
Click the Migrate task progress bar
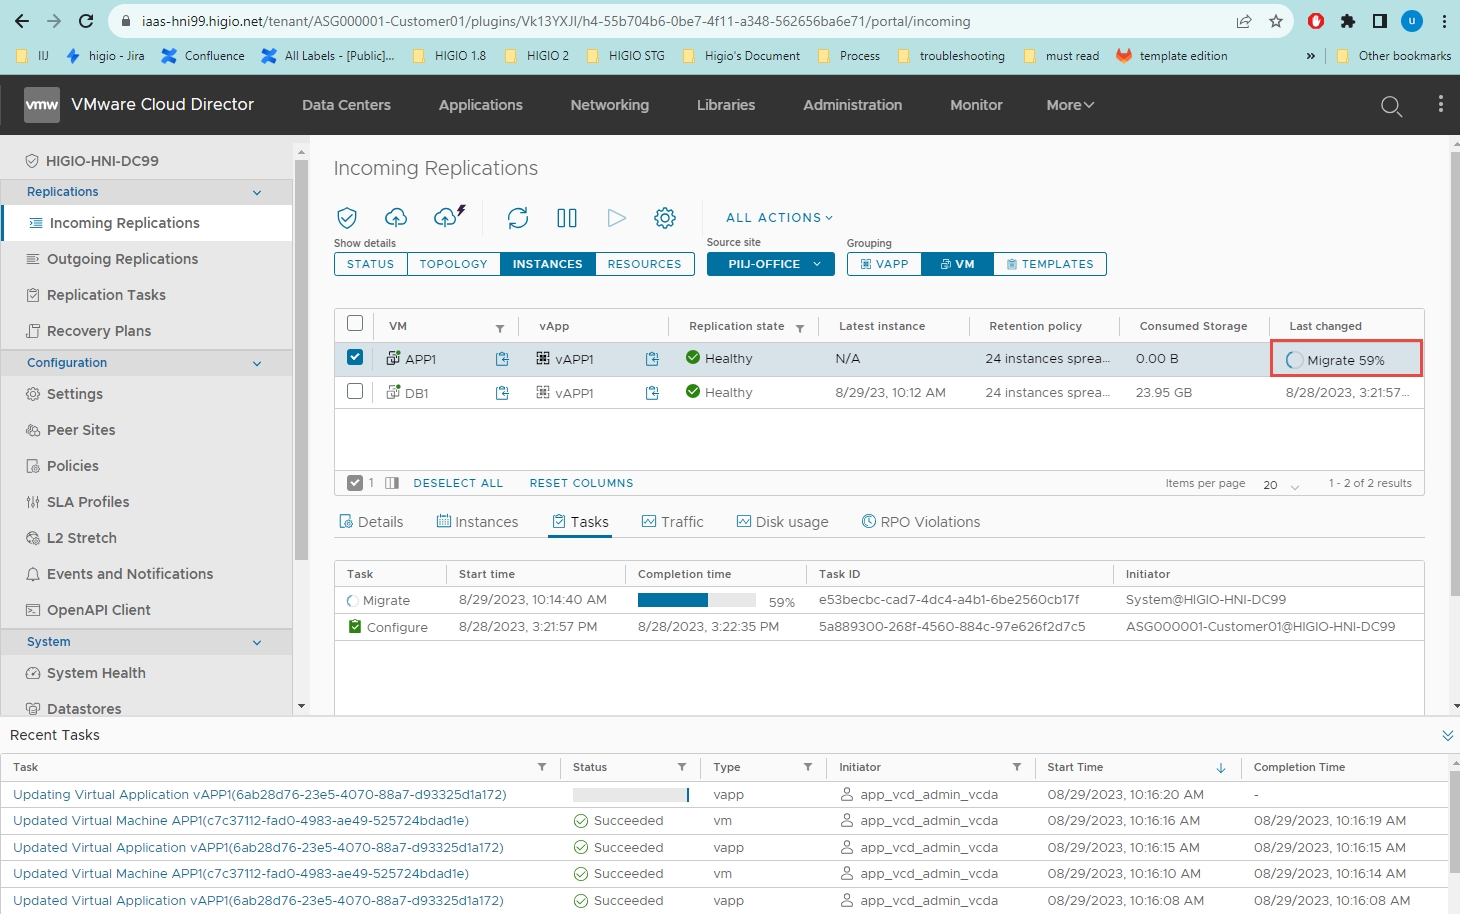[x=696, y=600]
